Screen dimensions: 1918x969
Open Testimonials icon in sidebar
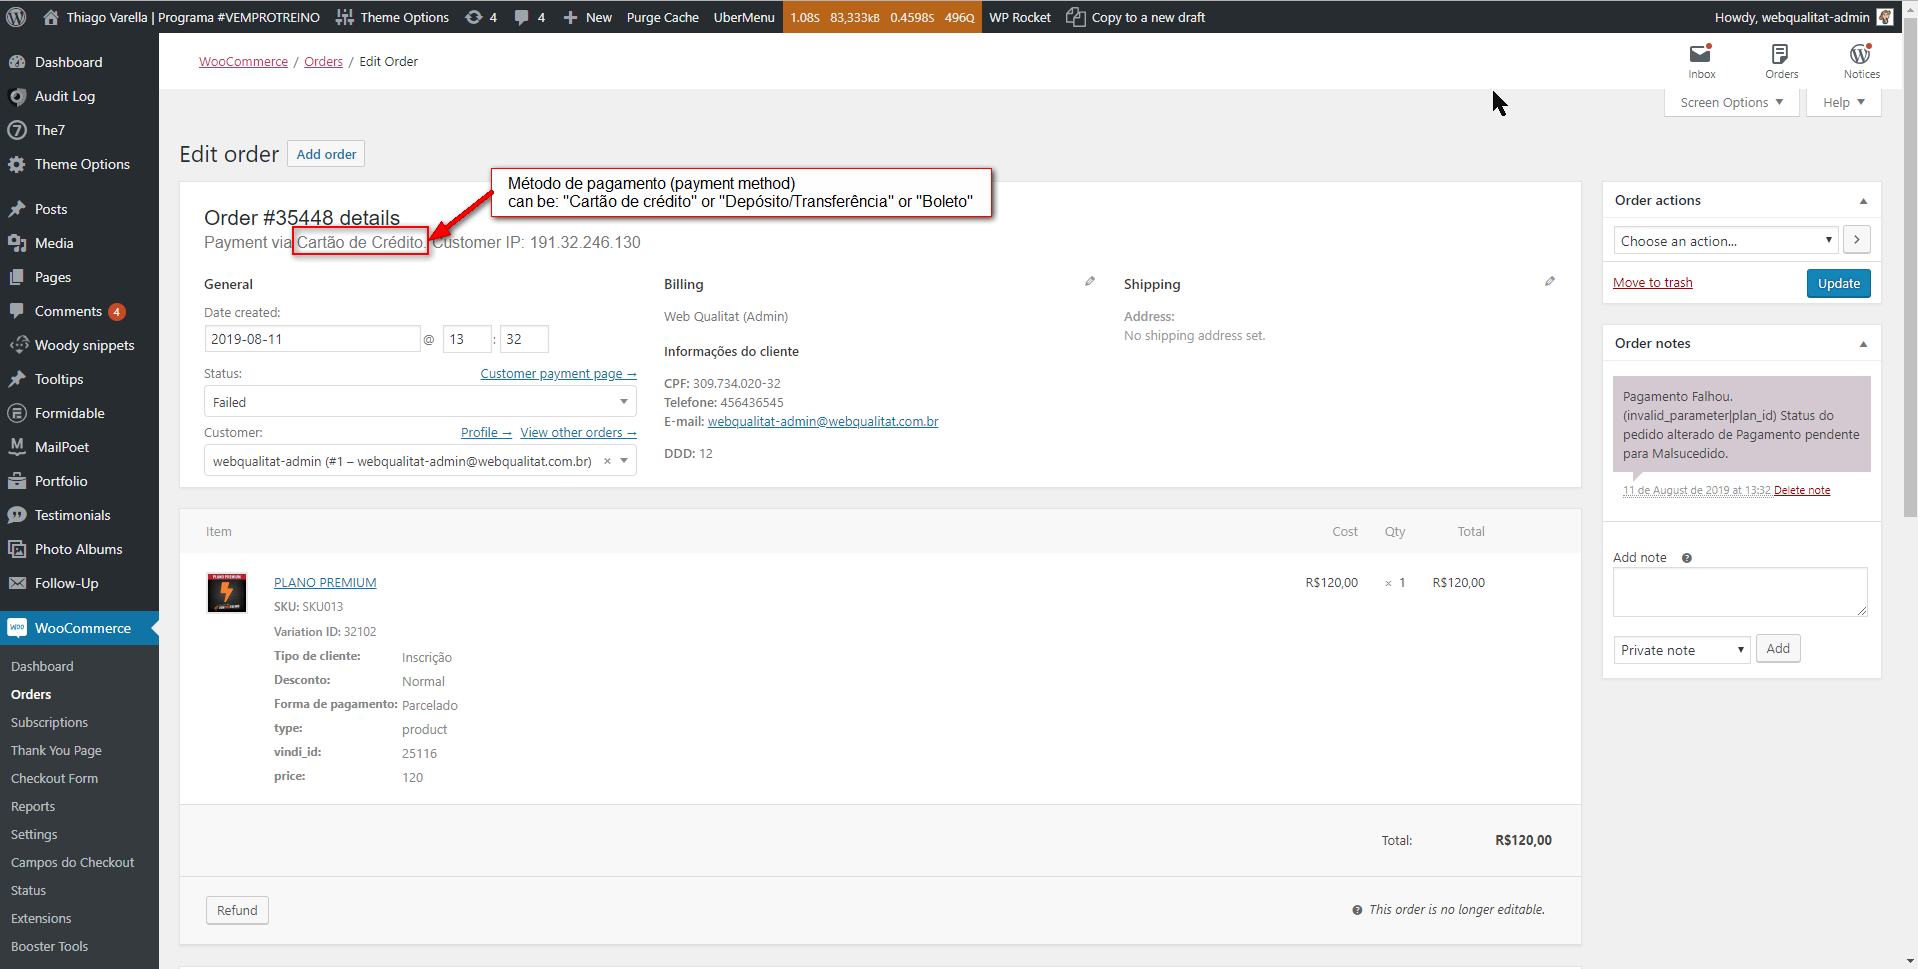tap(17, 515)
